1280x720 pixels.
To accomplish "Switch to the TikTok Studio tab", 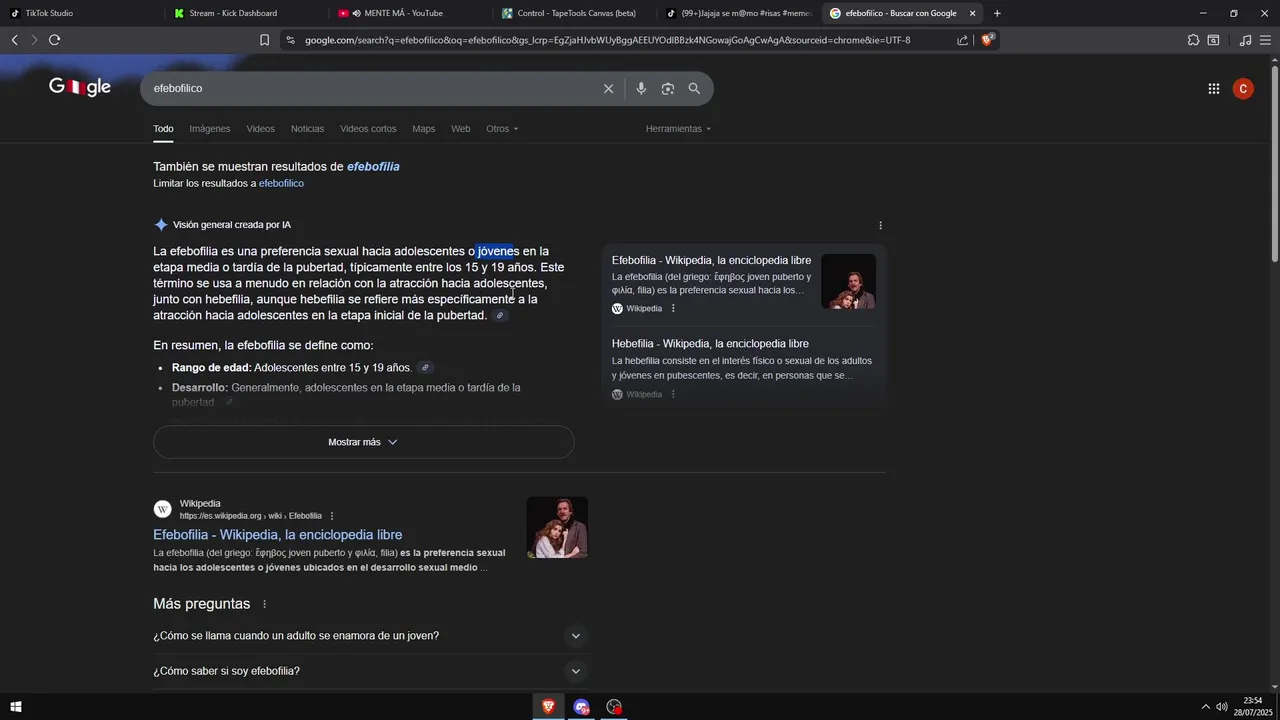I will [80, 13].
